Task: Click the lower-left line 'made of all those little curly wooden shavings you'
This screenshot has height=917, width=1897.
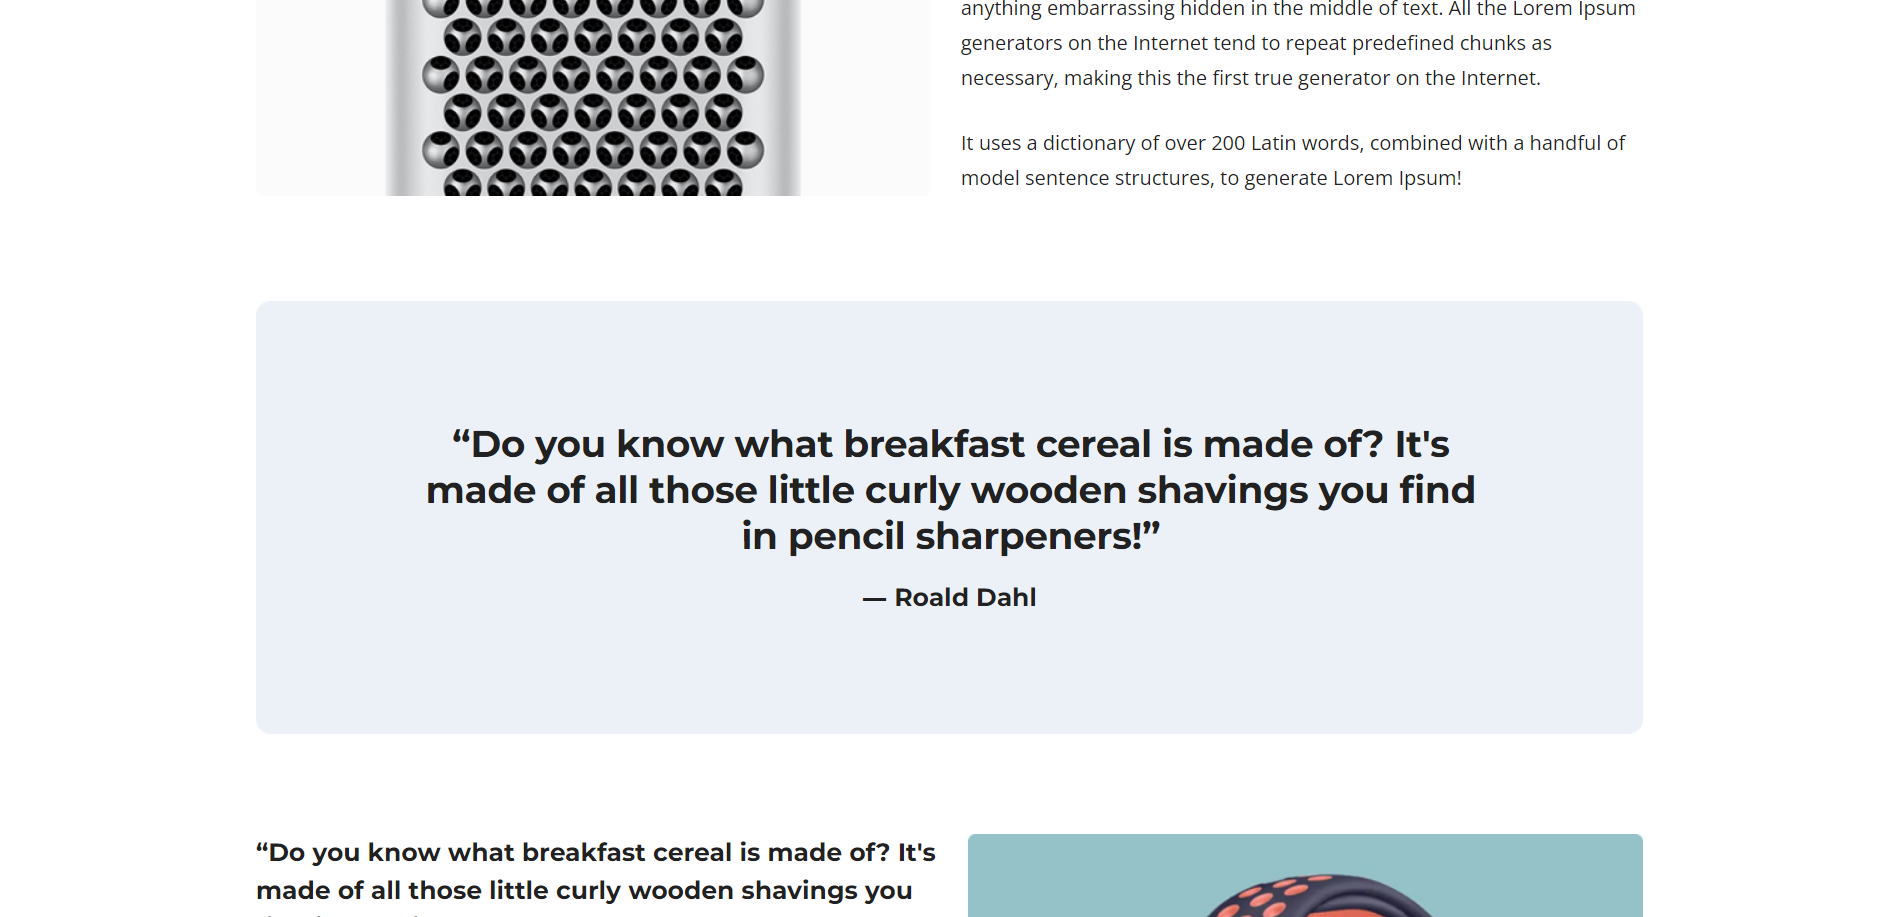Action: click(x=584, y=890)
